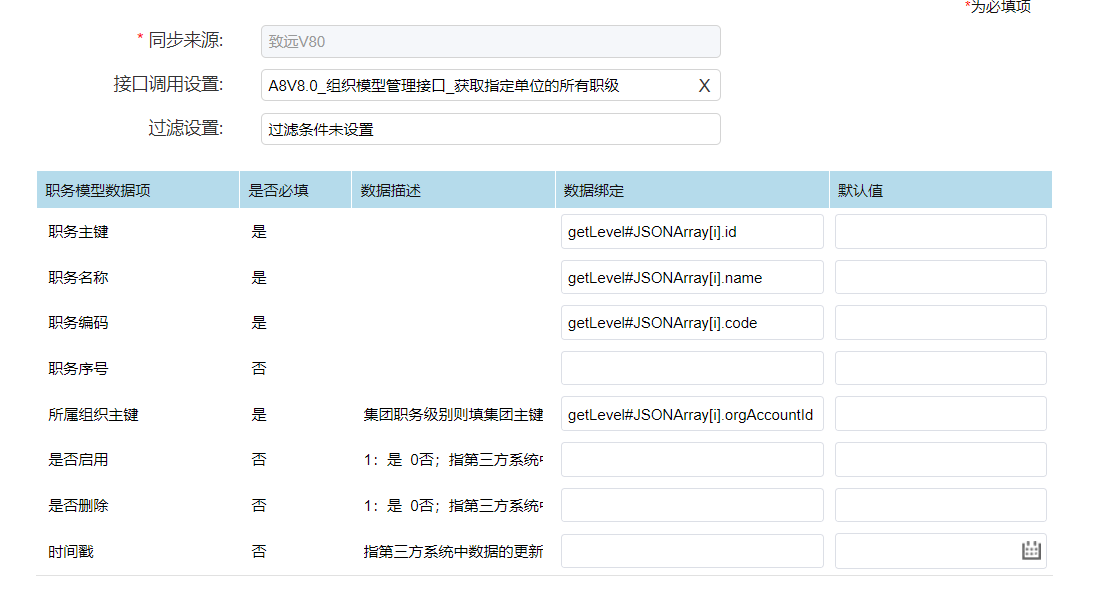This screenshot has height=590, width=1109.
Task: Click 职务序号 default value field
Action: (x=941, y=369)
